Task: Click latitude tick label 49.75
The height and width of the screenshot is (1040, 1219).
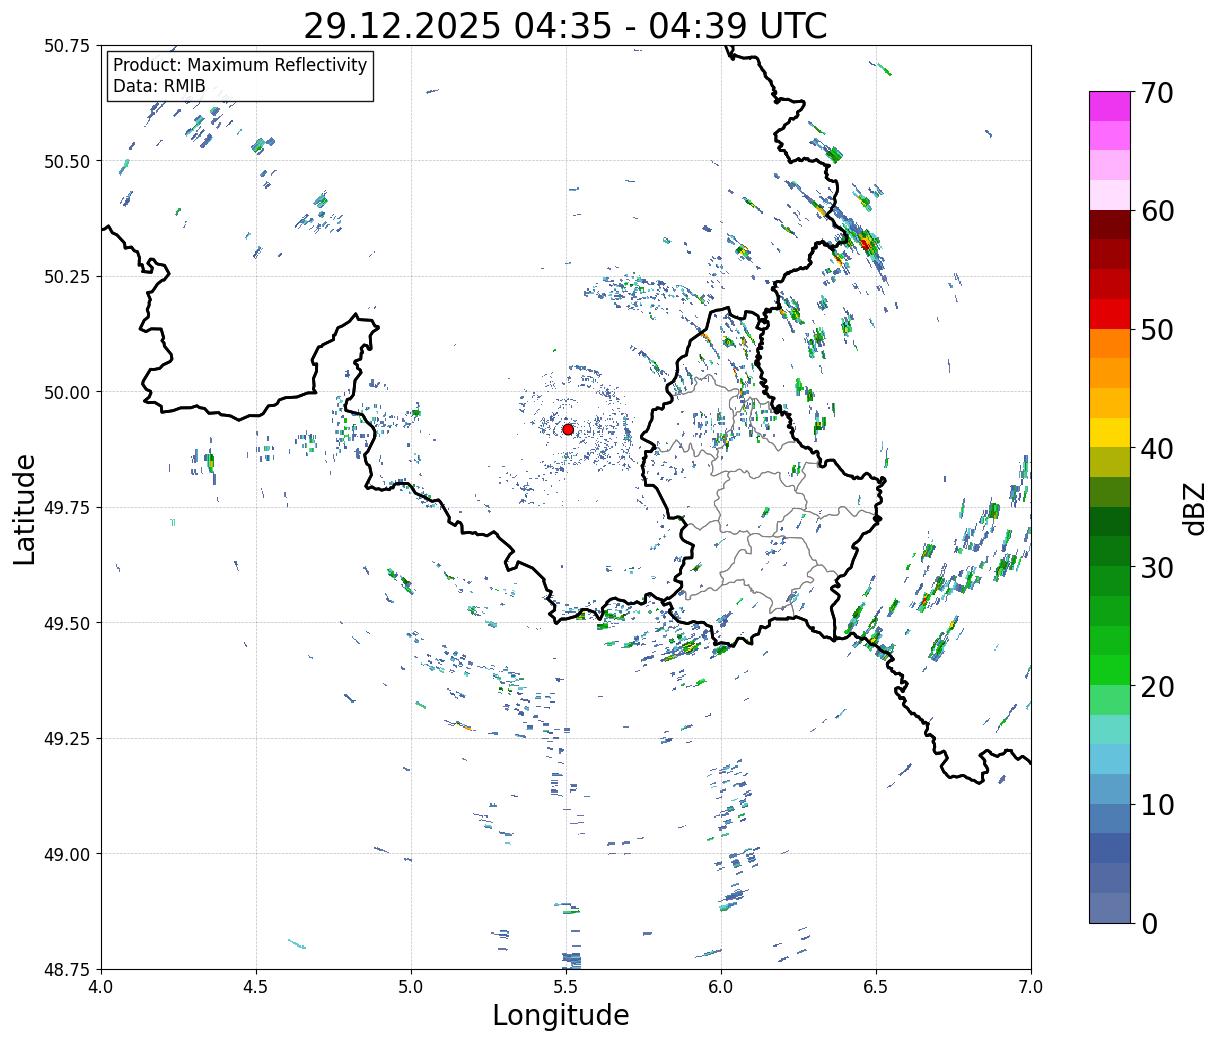Action: click(68, 508)
